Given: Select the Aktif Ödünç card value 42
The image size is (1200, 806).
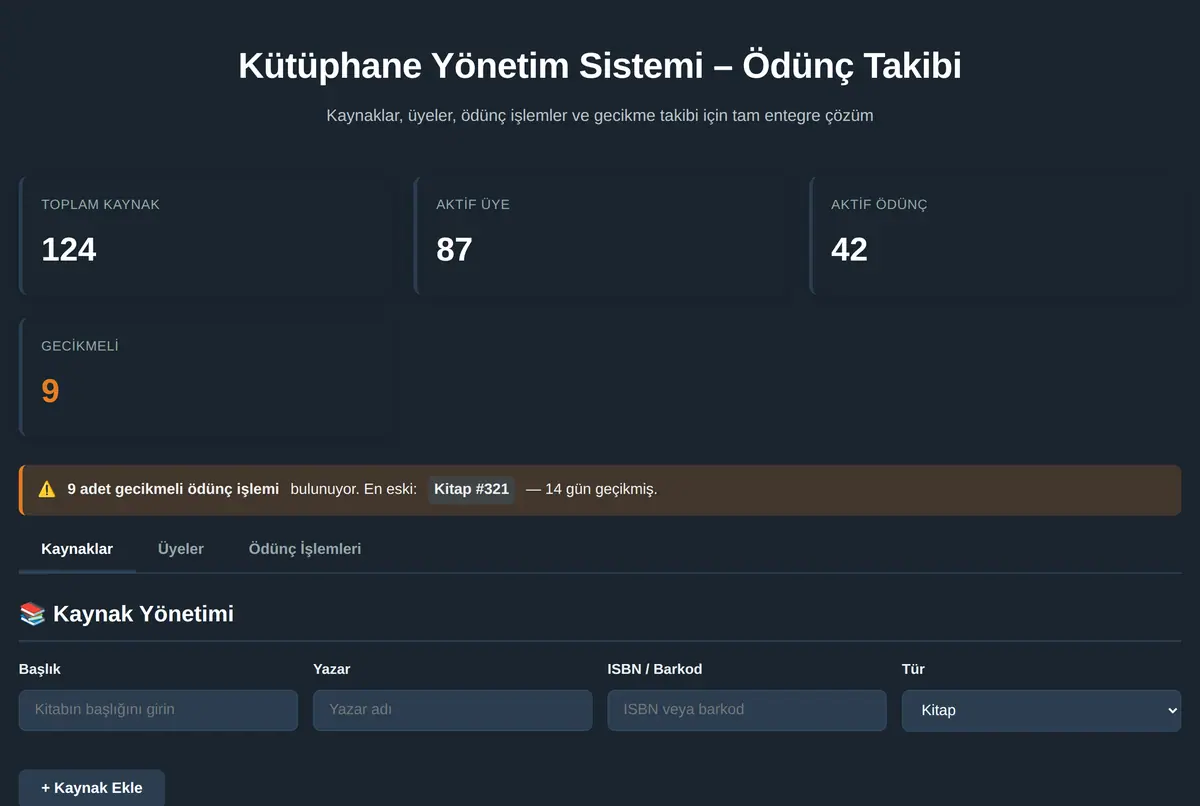Looking at the screenshot, I should coord(849,249).
